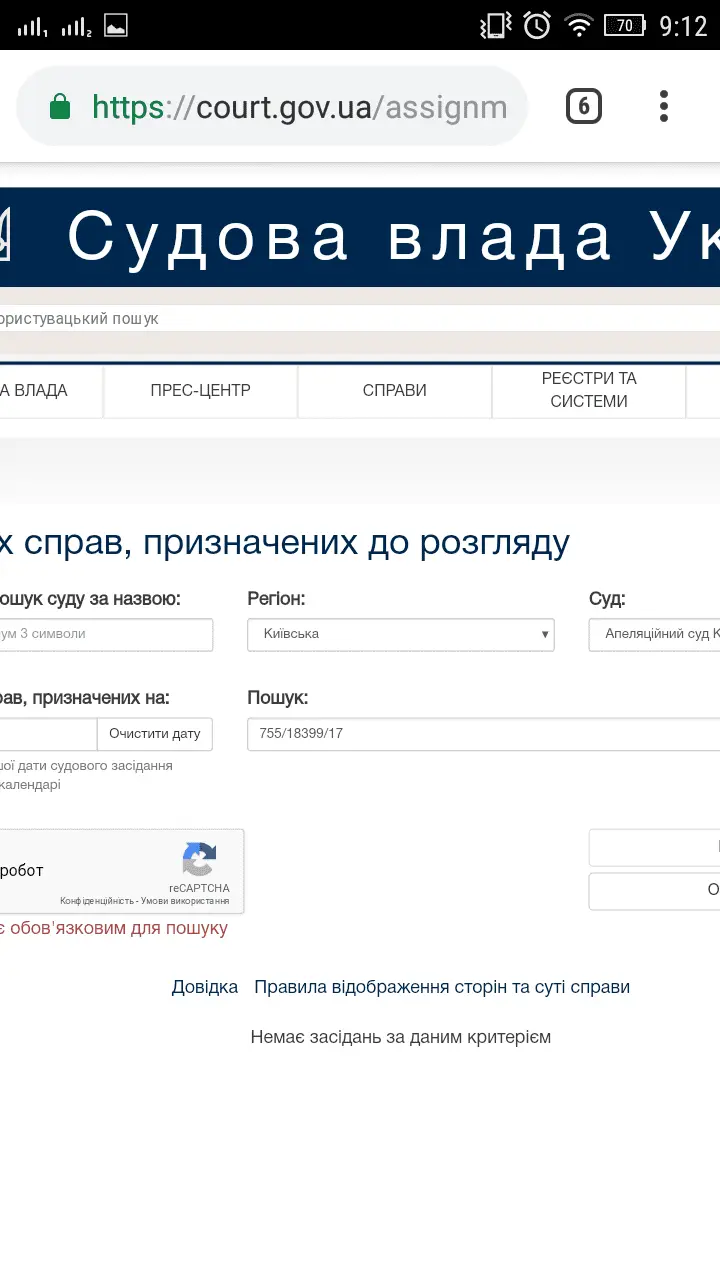720x1280 pixels.
Task: Tap the Wi-Fi icon in status bar
Action: pos(578,25)
